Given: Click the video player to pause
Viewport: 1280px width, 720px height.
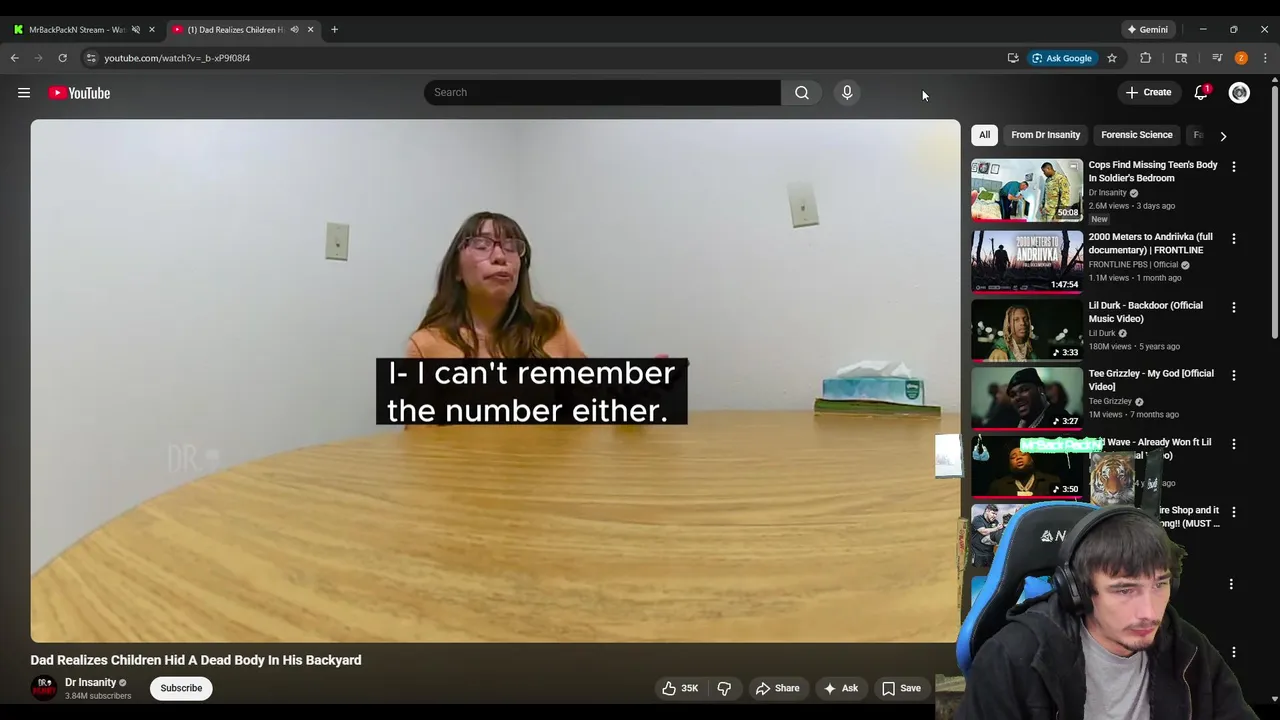Looking at the screenshot, I should tap(495, 381).
